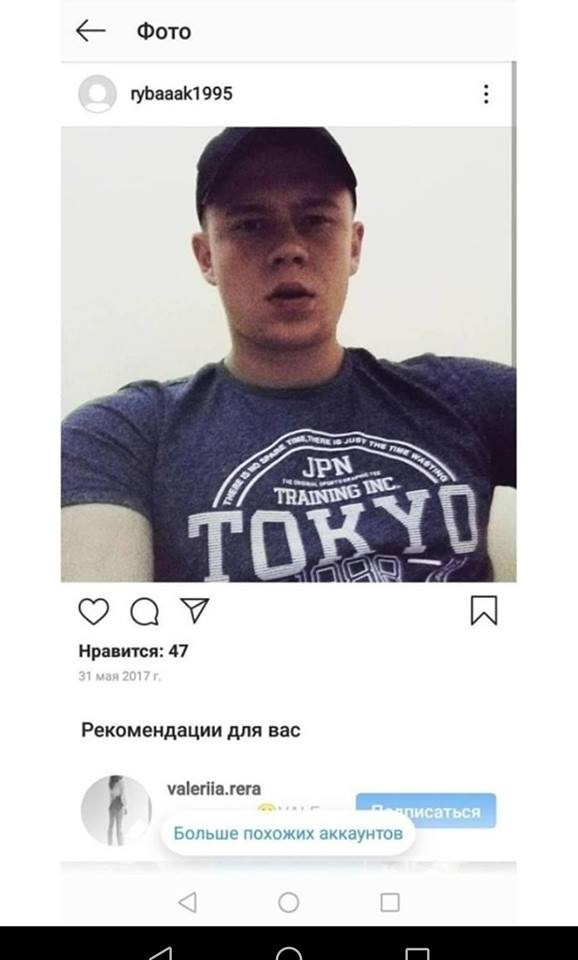The width and height of the screenshot is (578, 960).
Task: Tap the Android recent apps square
Action: (x=390, y=902)
